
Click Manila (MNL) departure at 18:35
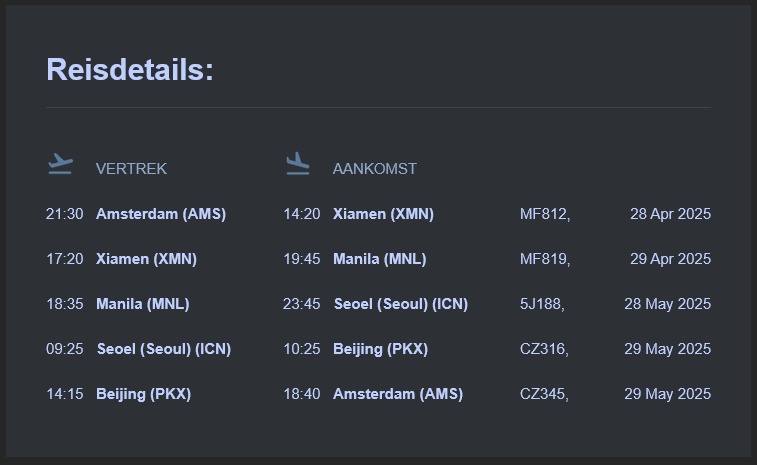click(143, 304)
